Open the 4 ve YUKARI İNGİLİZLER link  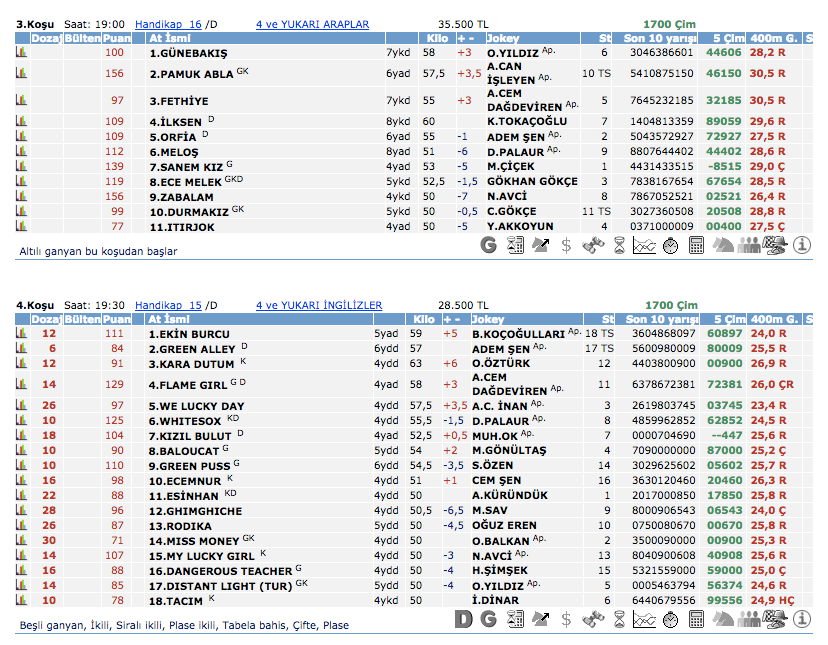pyautogui.click(x=319, y=305)
